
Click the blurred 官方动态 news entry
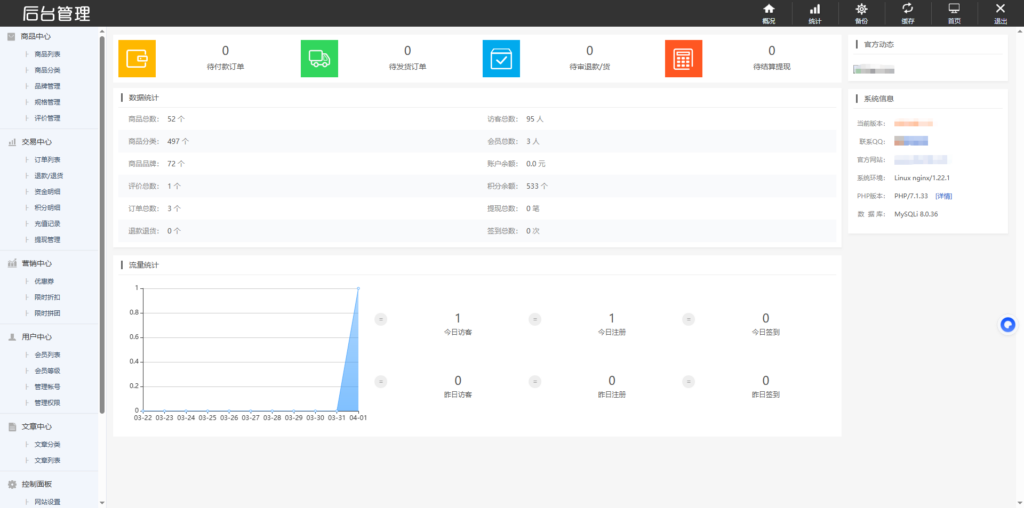coord(874,69)
